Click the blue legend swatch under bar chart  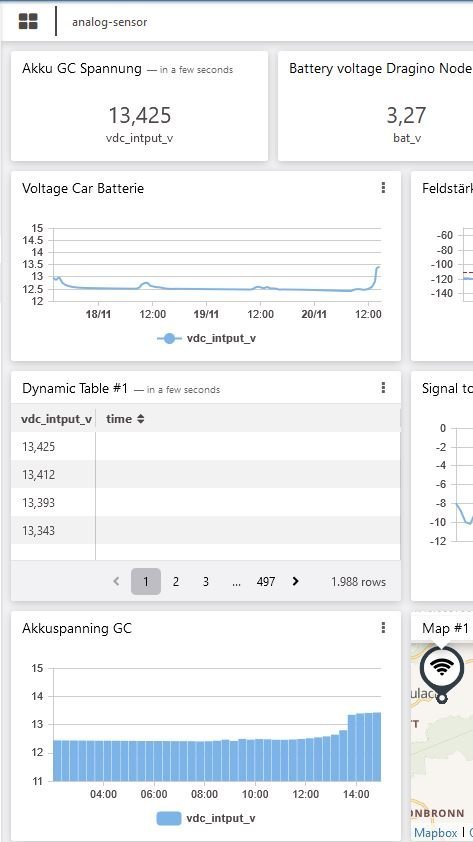pyautogui.click(x=169, y=818)
